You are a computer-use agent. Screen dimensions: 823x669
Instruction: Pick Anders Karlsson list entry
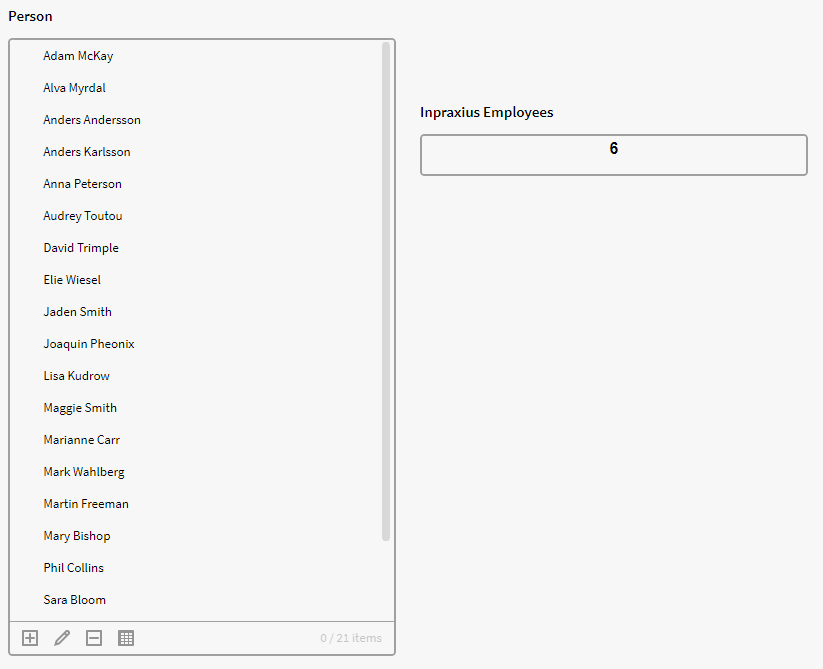click(x=87, y=152)
